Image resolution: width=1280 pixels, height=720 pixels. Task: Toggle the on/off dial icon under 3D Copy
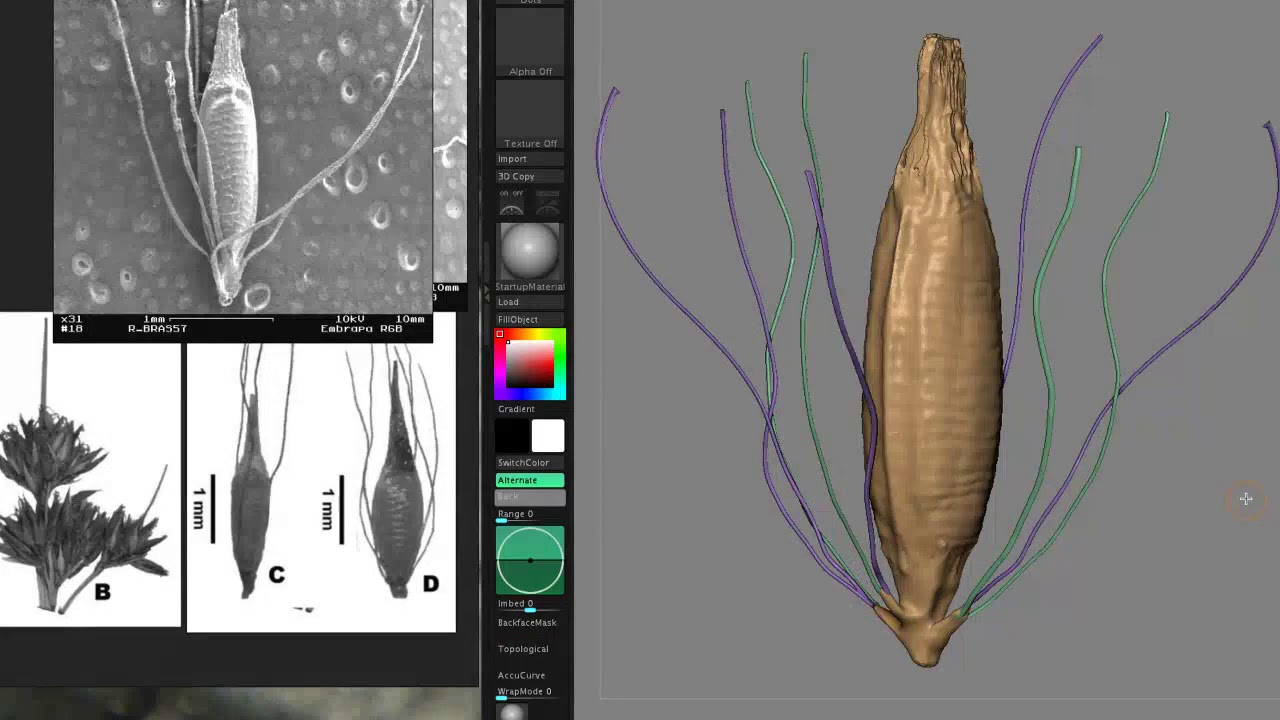[512, 203]
